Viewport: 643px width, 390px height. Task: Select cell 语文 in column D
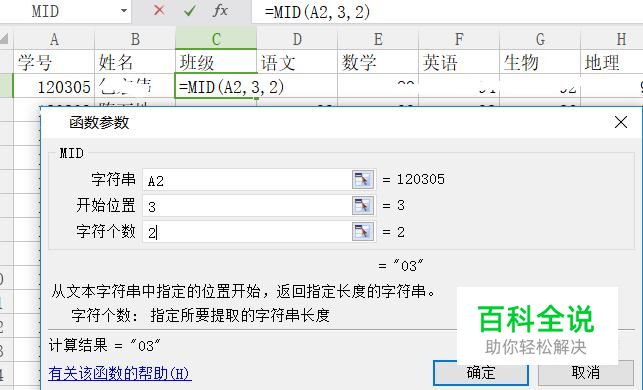297,62
